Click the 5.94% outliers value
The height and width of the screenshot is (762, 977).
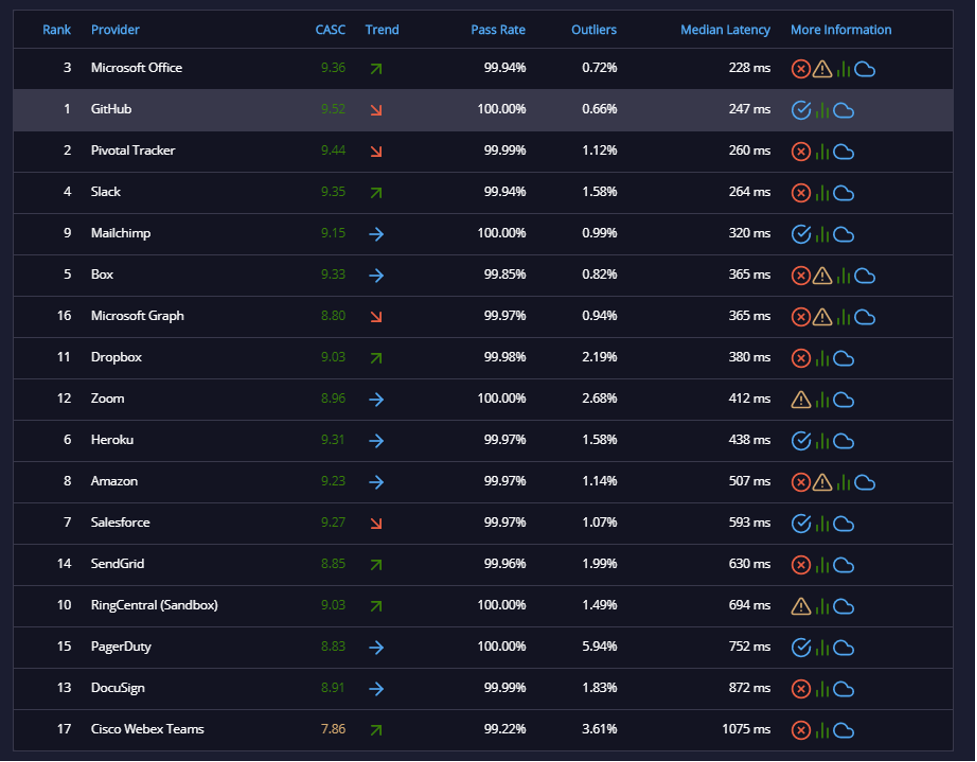tap(599, 646)
